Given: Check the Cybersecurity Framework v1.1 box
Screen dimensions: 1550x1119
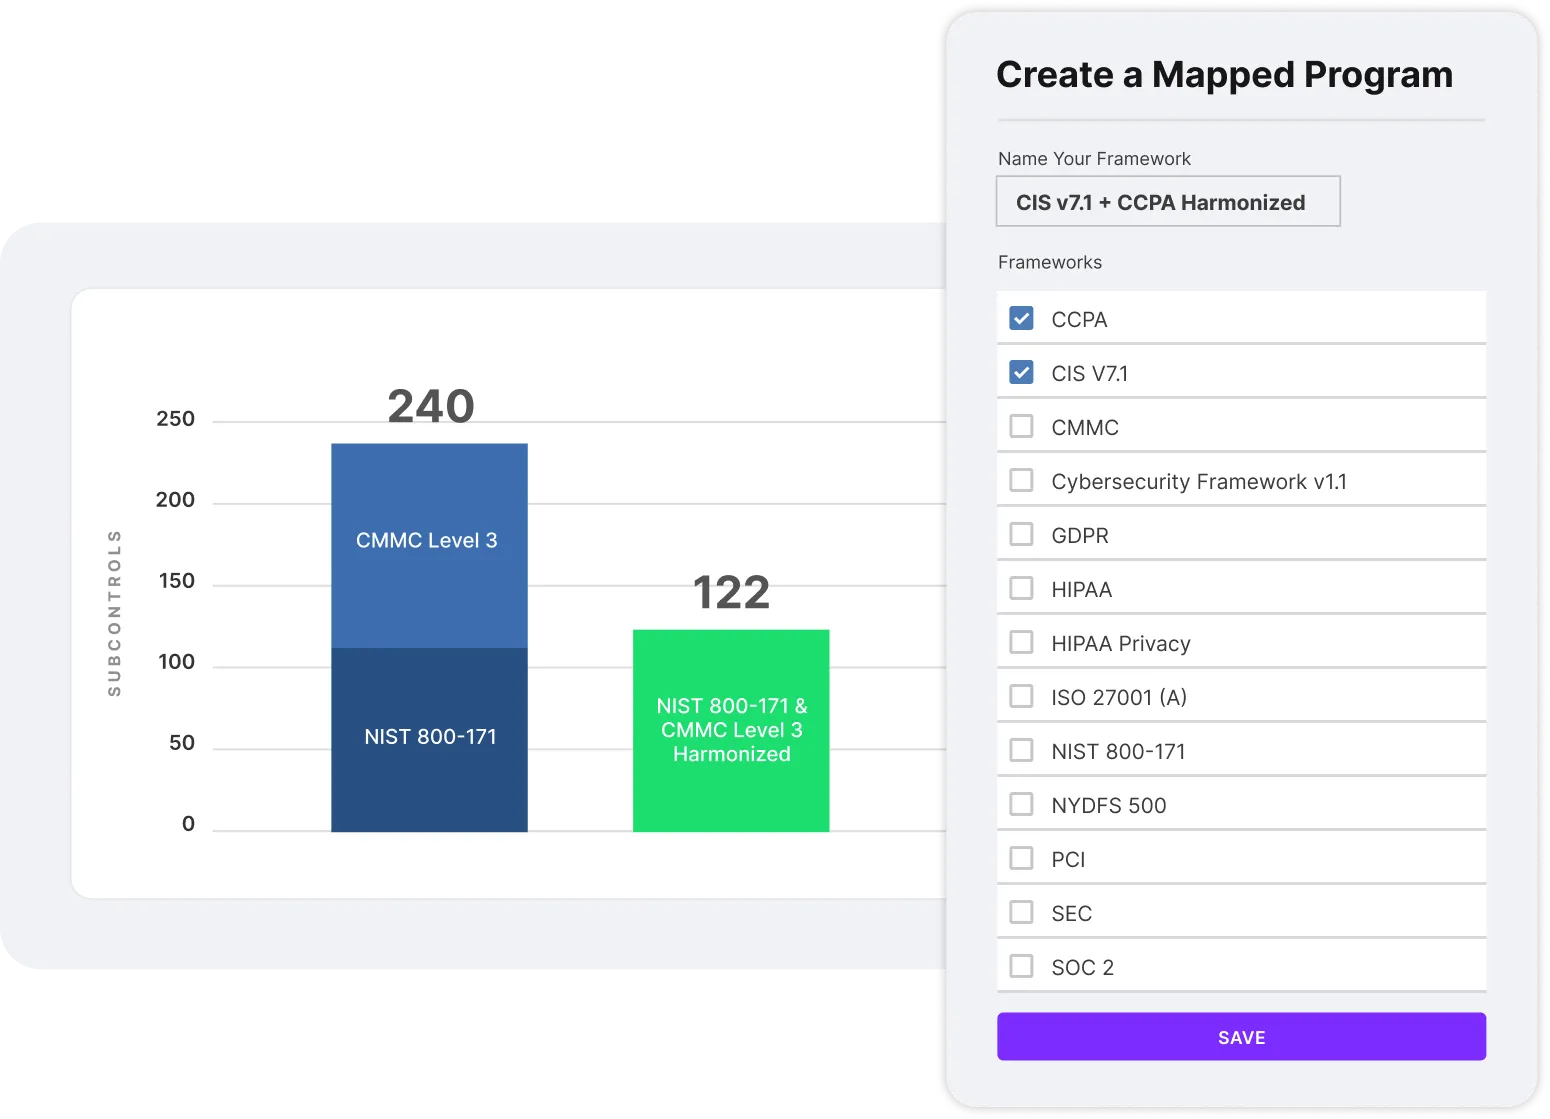Looking at the screenshot, I should click(1021, 481).
